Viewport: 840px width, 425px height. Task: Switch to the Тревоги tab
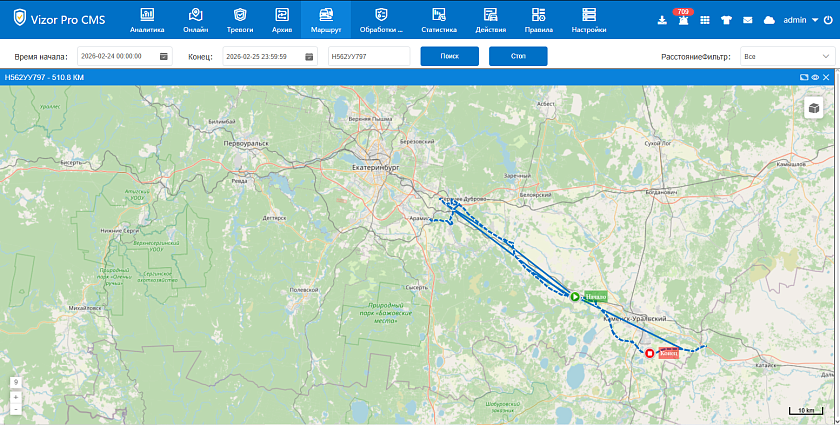point(240,19)
